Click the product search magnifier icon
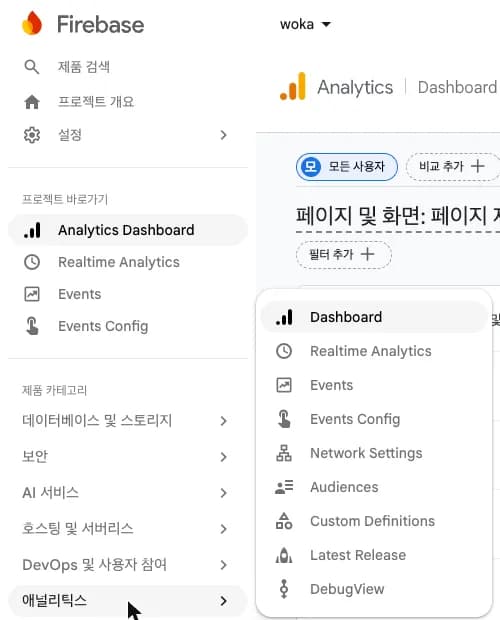The image size is (500, 620). [x=32, y=67]
